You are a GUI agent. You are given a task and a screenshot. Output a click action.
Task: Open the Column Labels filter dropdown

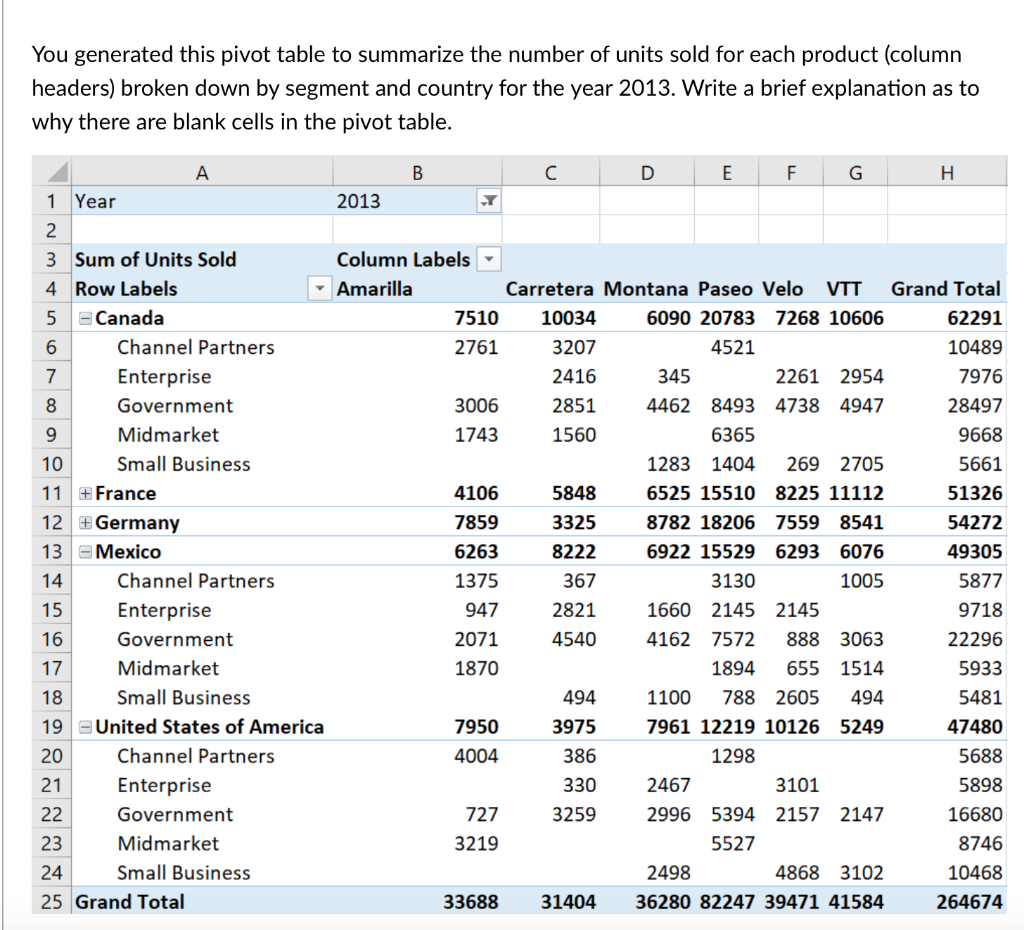[488, 259]
